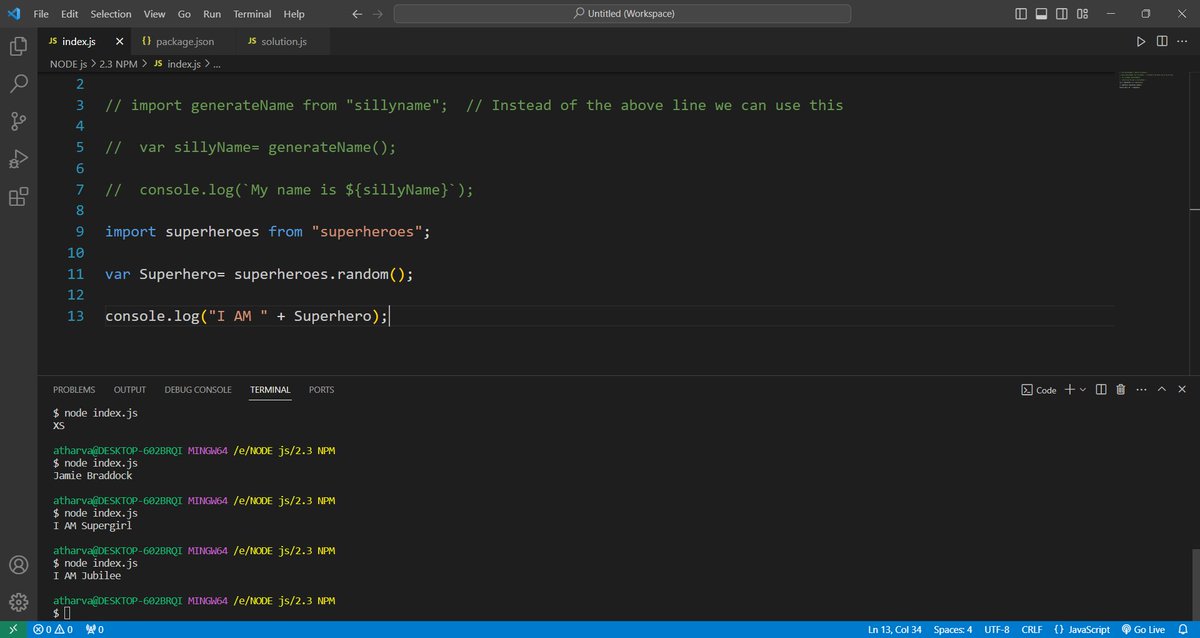Open the Run and Debug view
The width and height of the screenshot is (1200, 638).
click(x=17, y=159)
